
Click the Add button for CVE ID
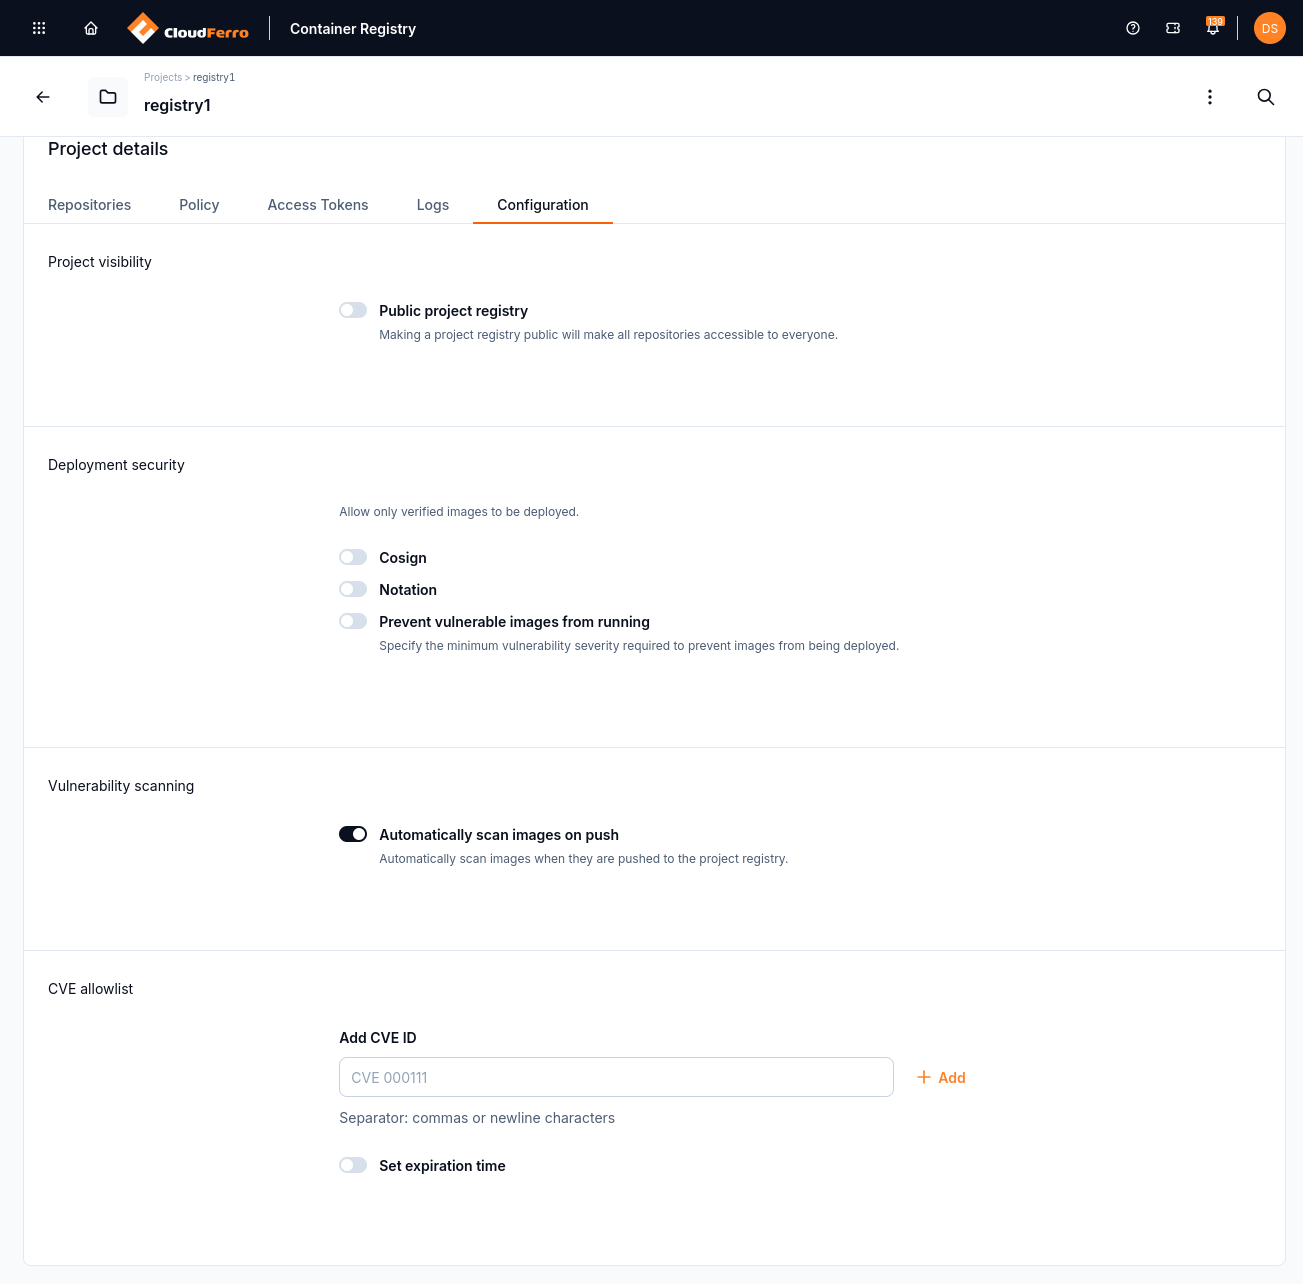[941, 1077]
